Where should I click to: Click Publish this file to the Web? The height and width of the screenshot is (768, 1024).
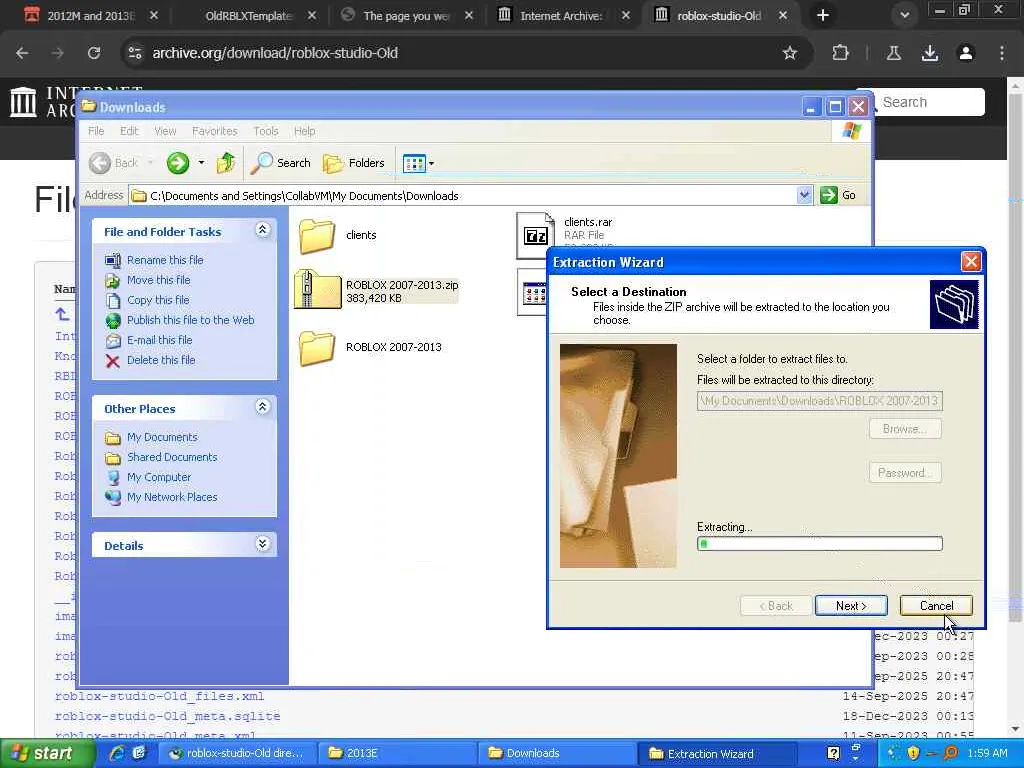[x=191, y=320]
